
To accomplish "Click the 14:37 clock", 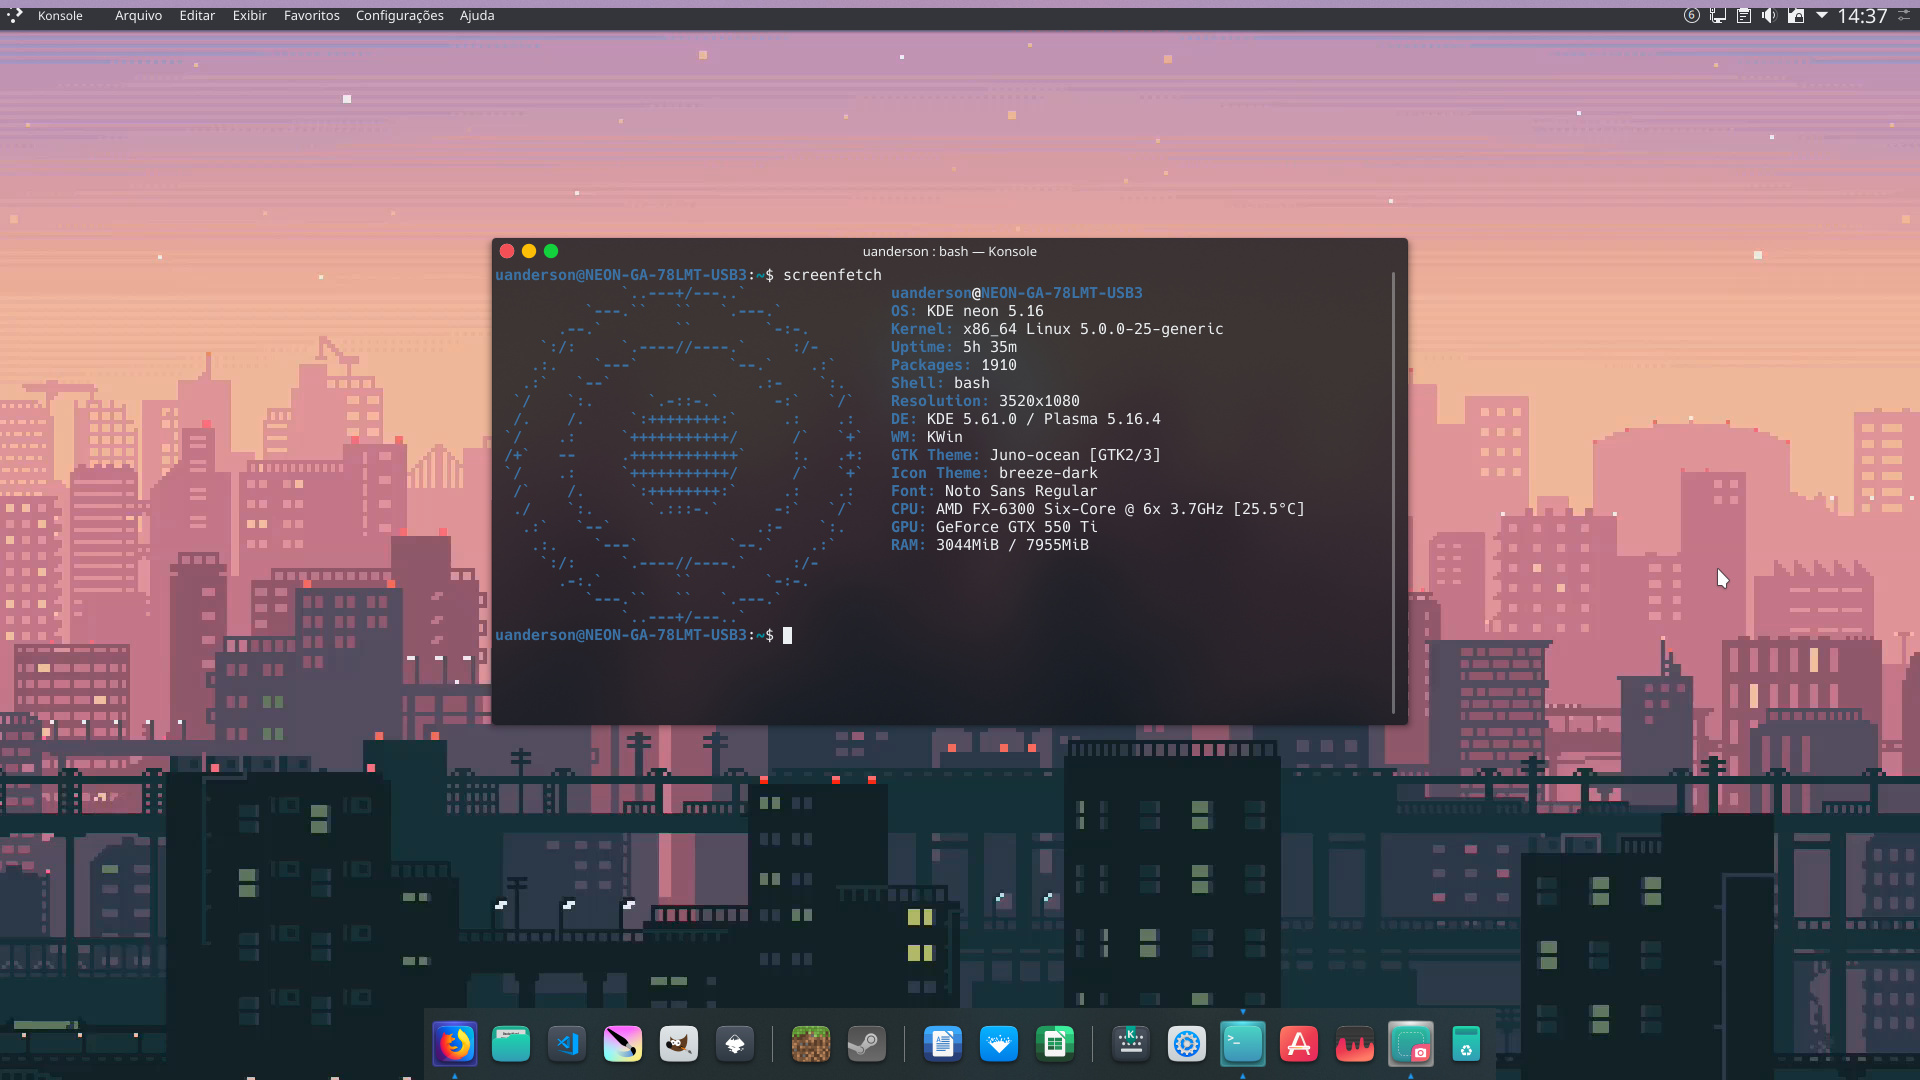I will tap(1862, 15).
